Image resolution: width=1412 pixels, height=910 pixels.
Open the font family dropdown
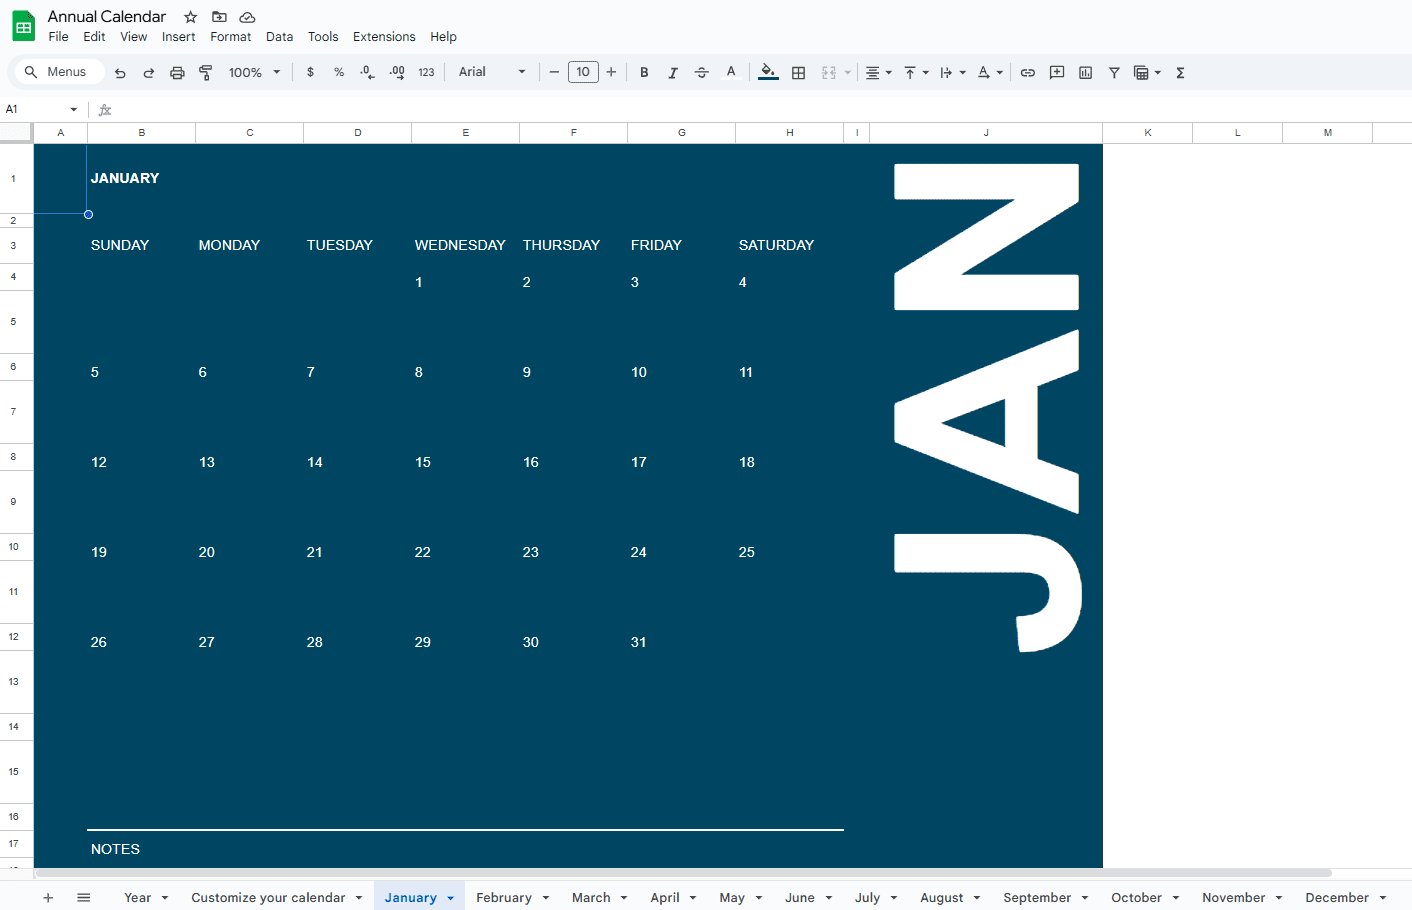490,72
